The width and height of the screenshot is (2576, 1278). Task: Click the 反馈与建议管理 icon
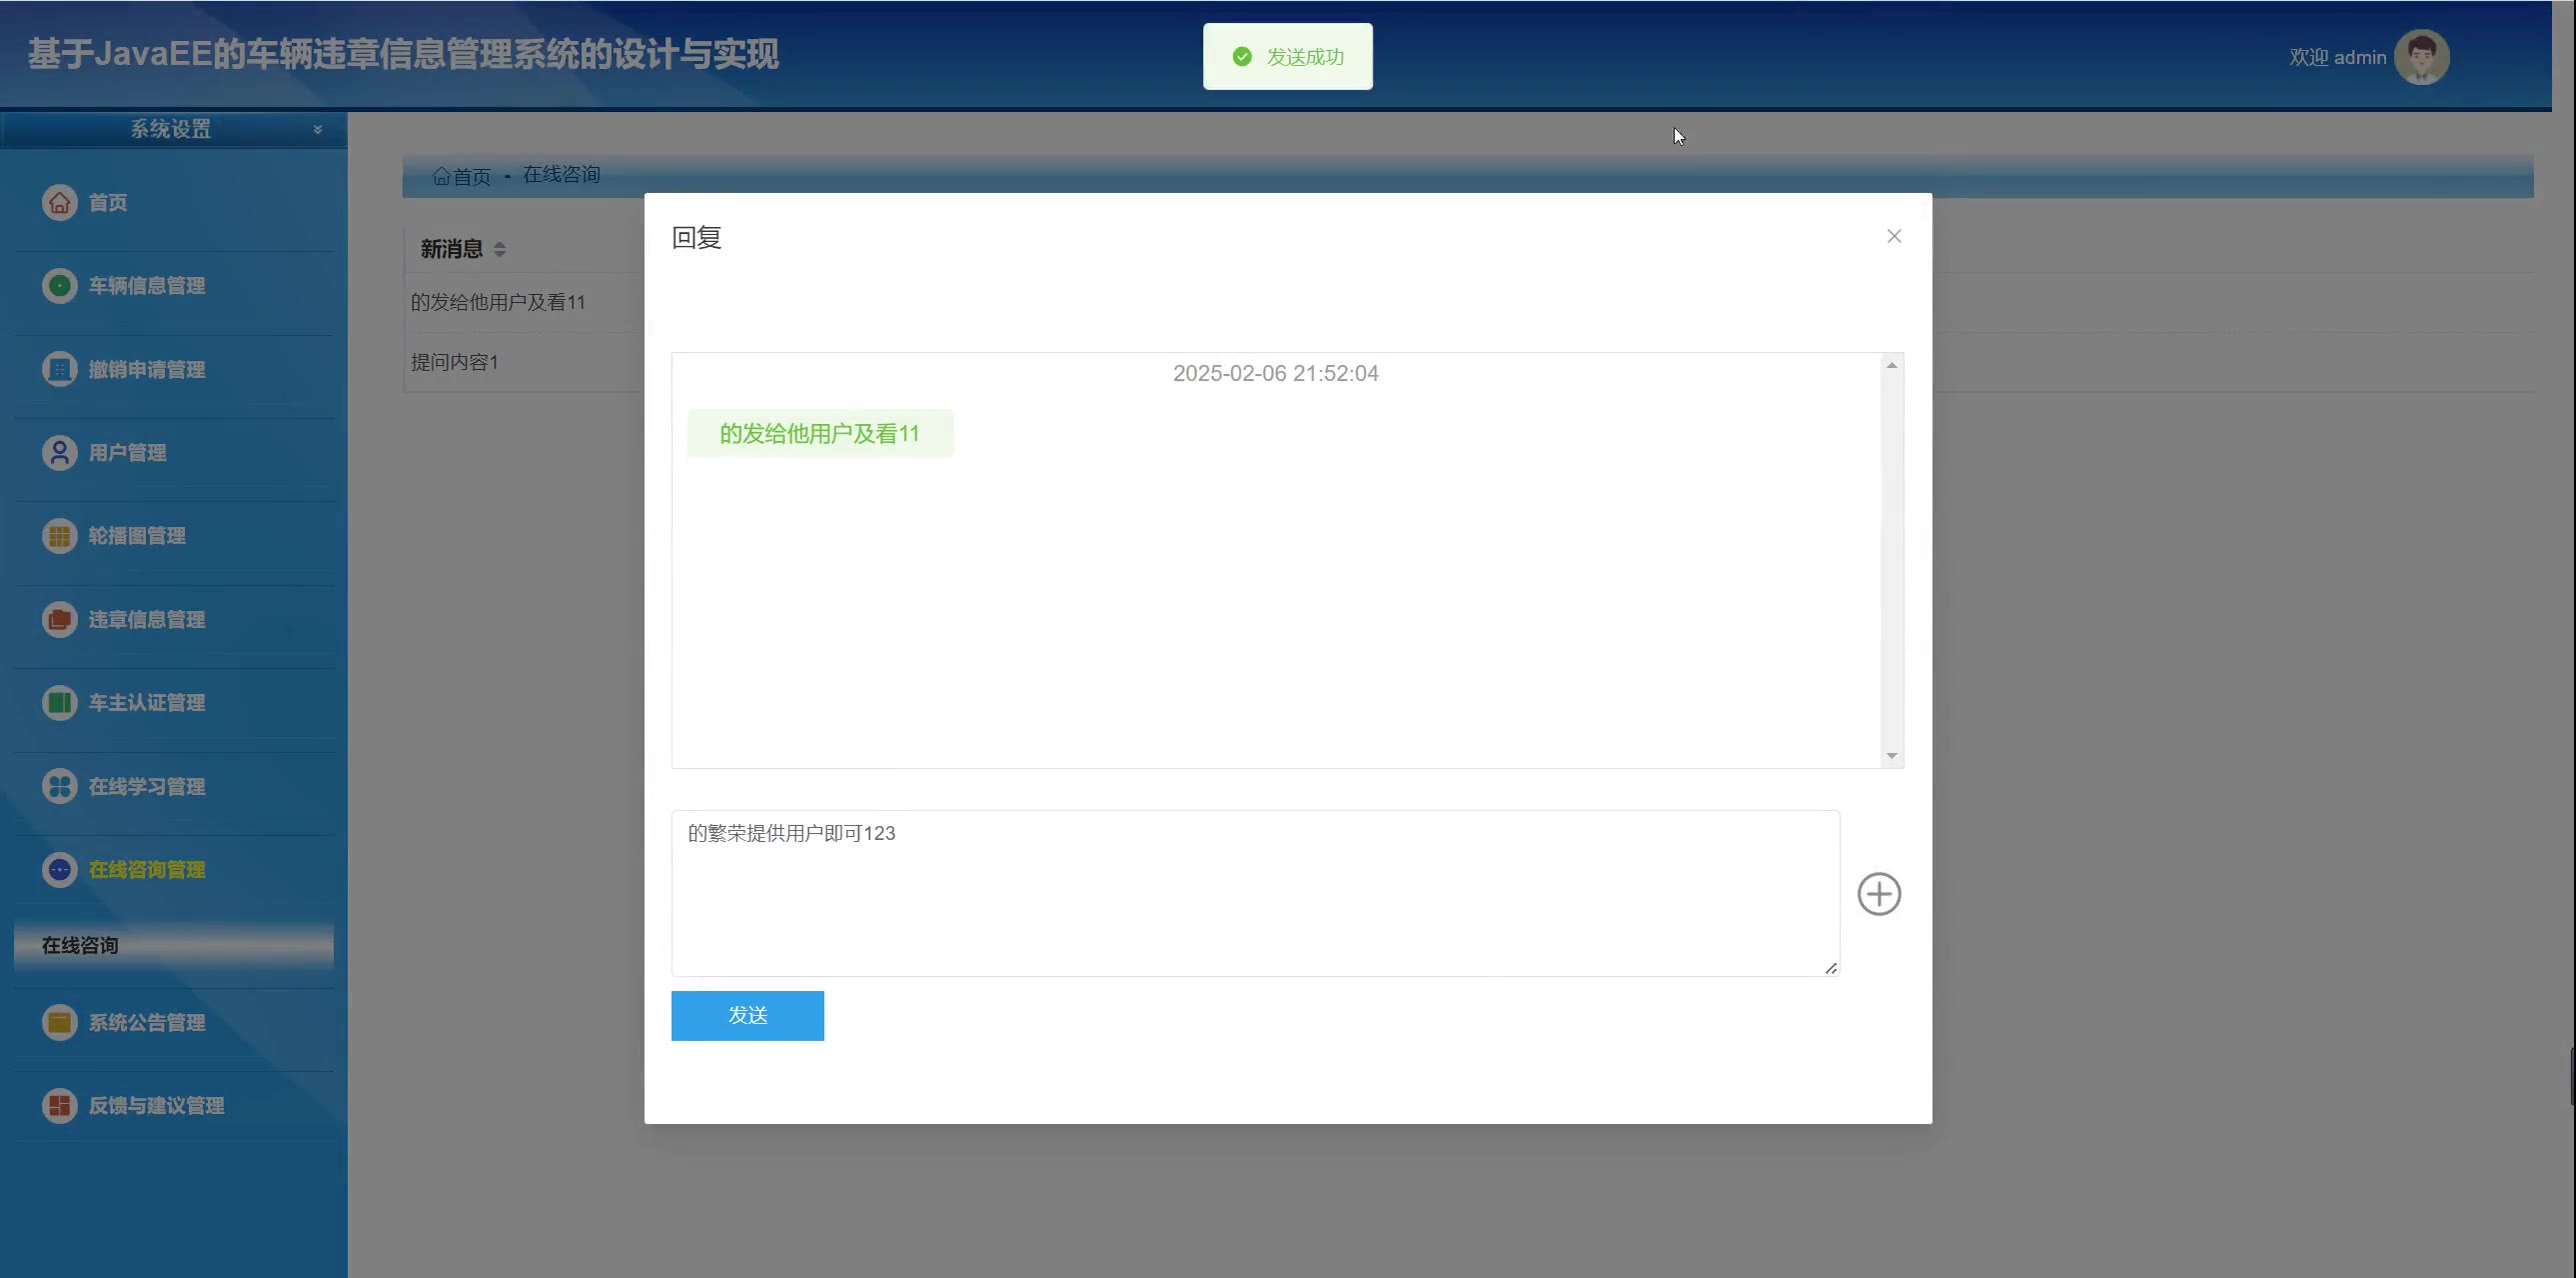(60, 1106)
